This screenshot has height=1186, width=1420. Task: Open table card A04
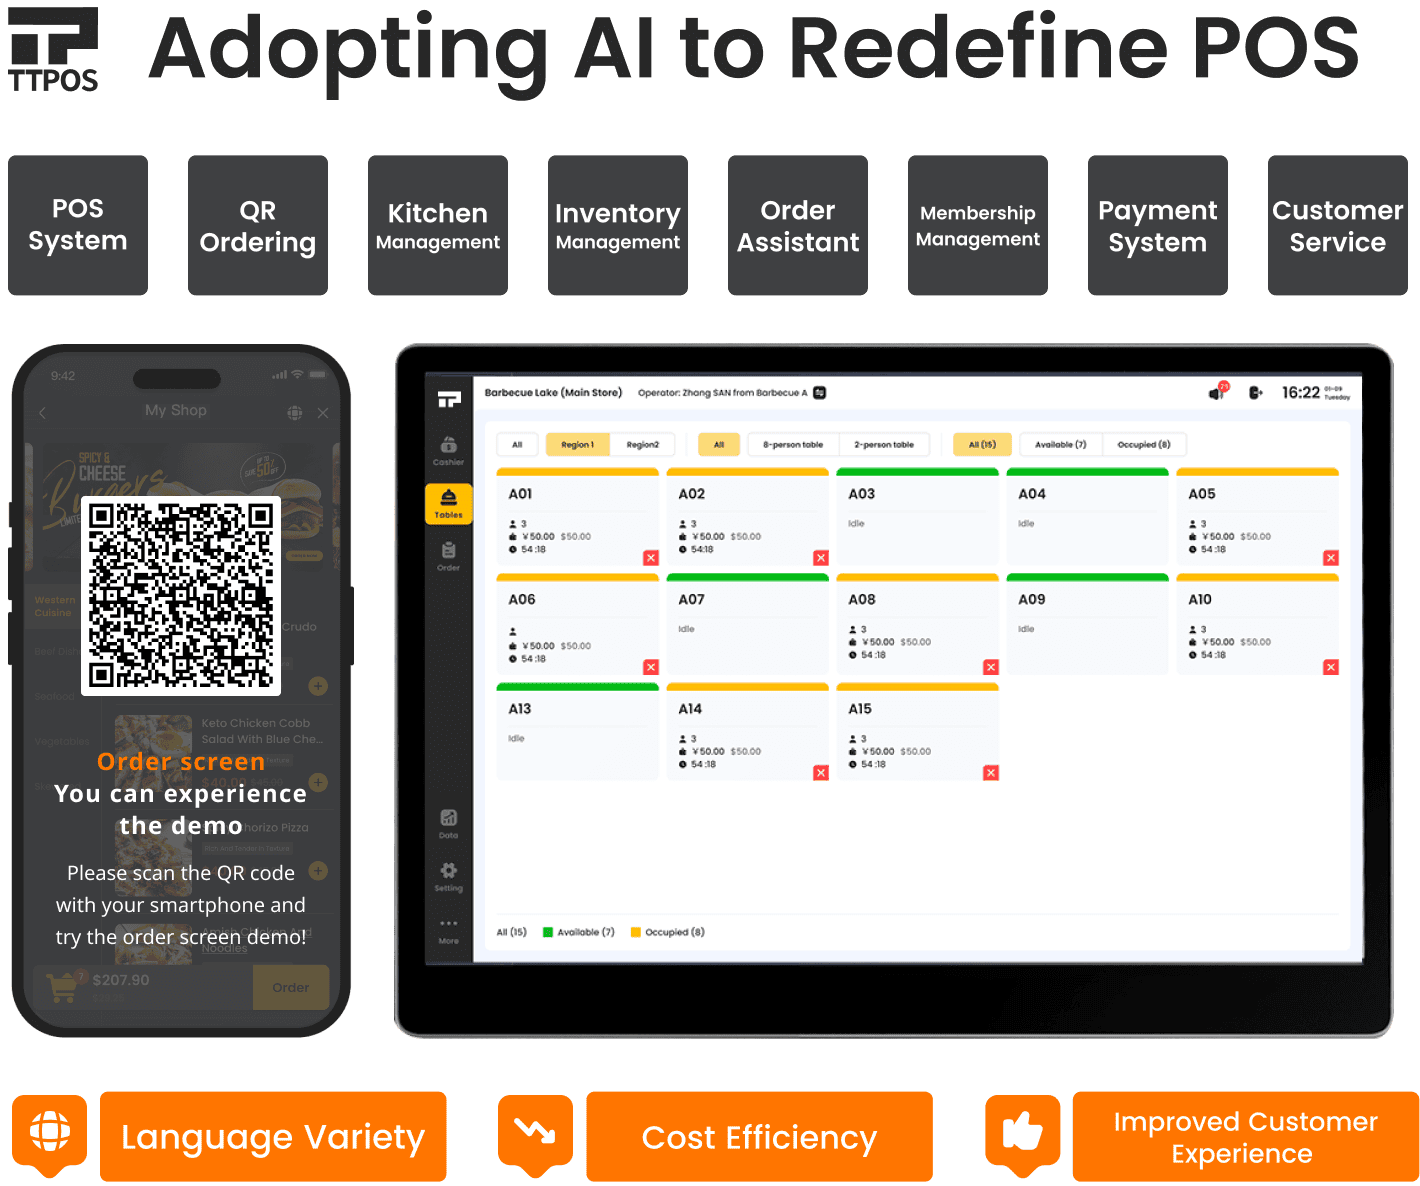tap(1087, 517)
